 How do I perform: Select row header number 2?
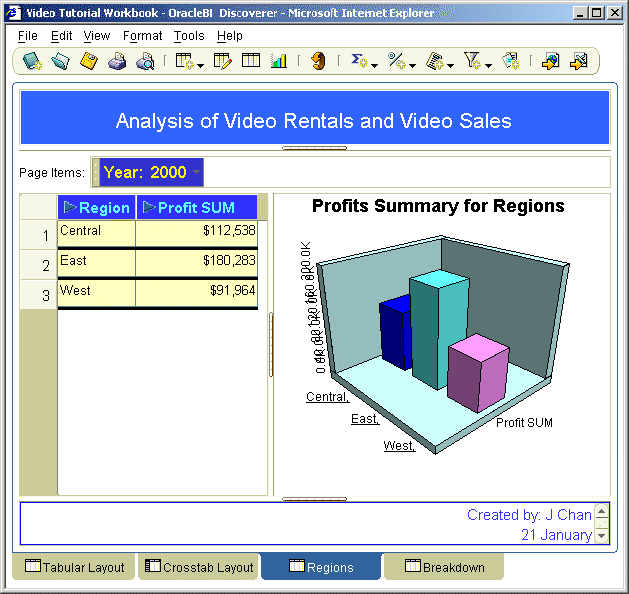39,265
